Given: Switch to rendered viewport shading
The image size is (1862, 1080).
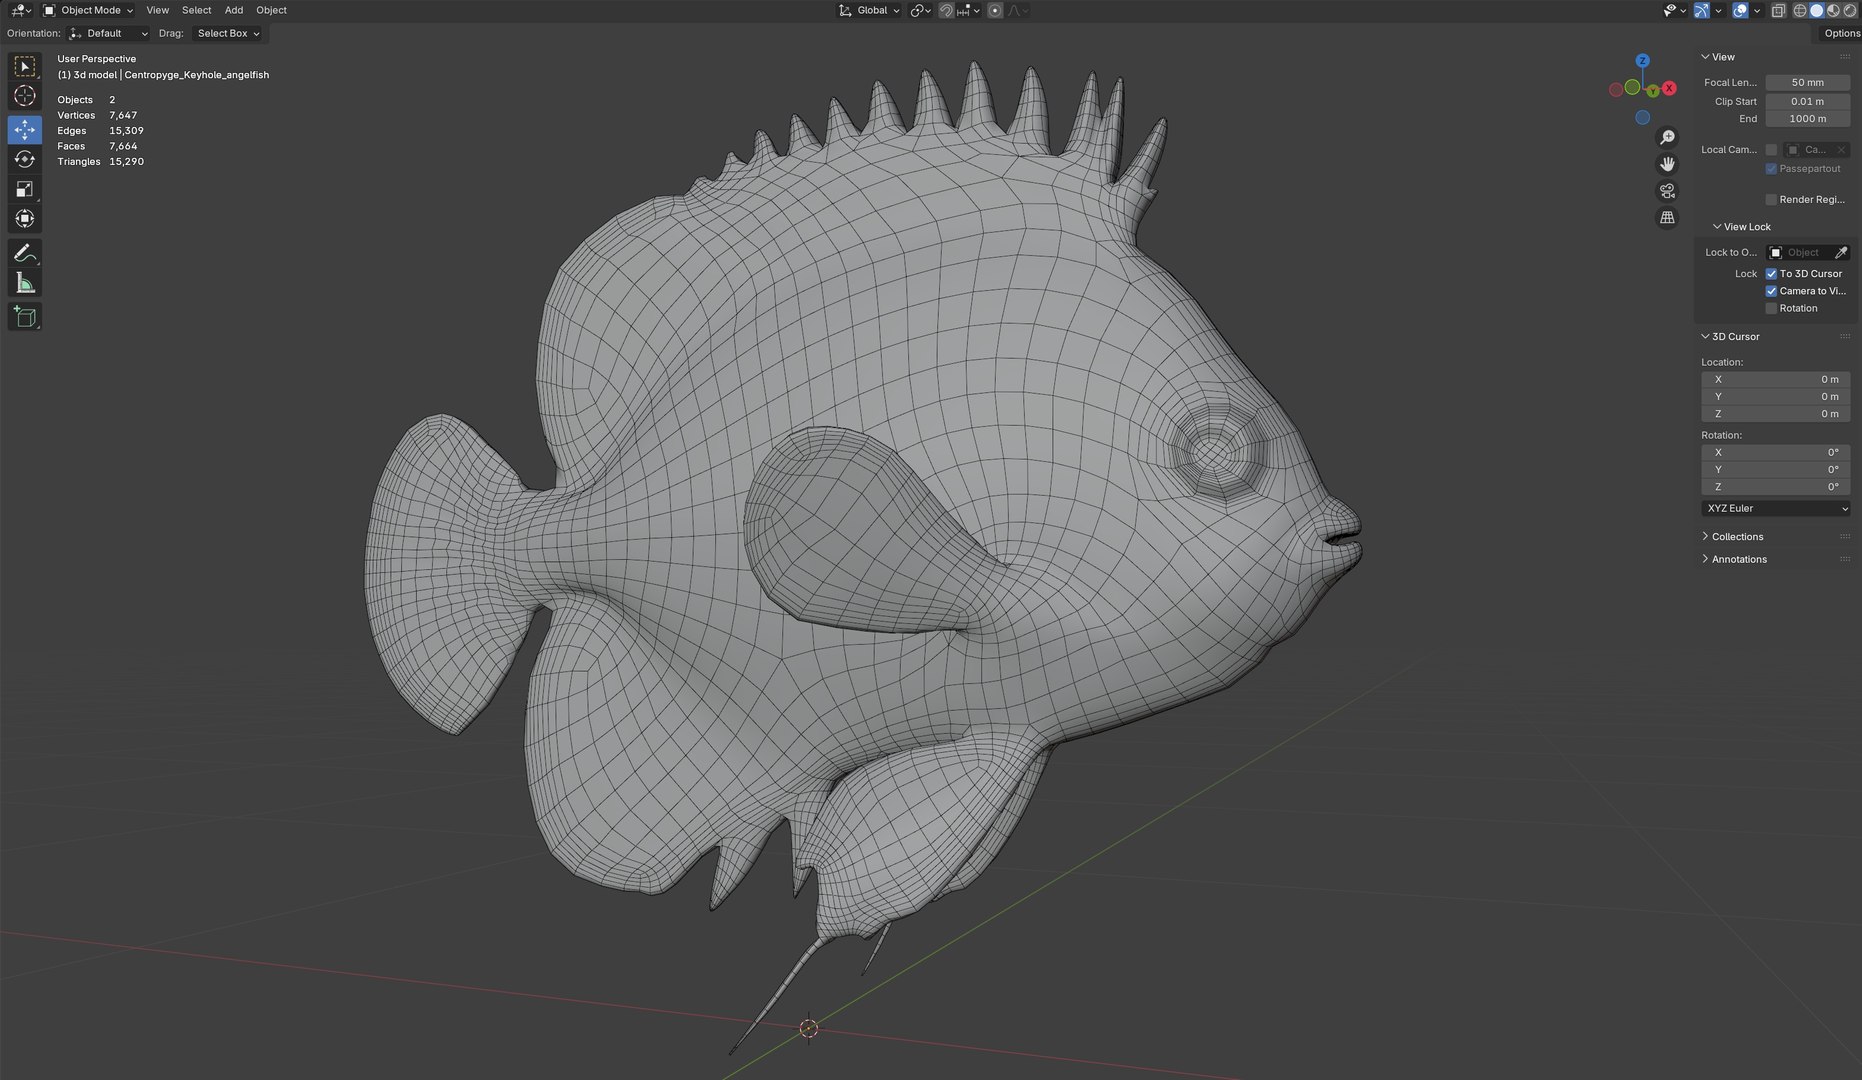Looking at the screenshot, I should coord(1851,10).
